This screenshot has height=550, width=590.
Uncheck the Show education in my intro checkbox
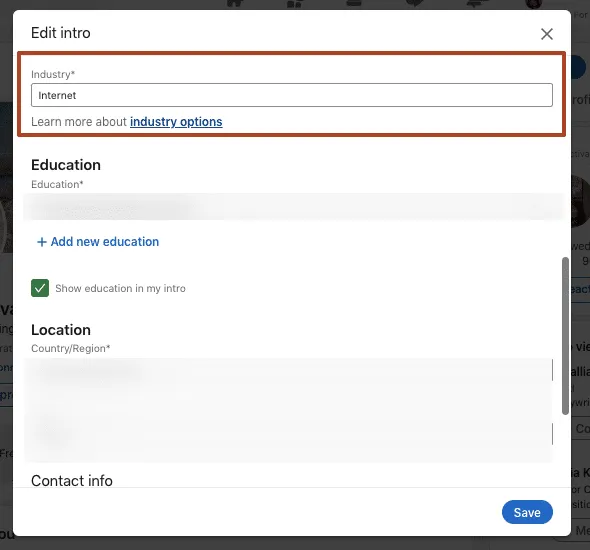click(40, 288)
